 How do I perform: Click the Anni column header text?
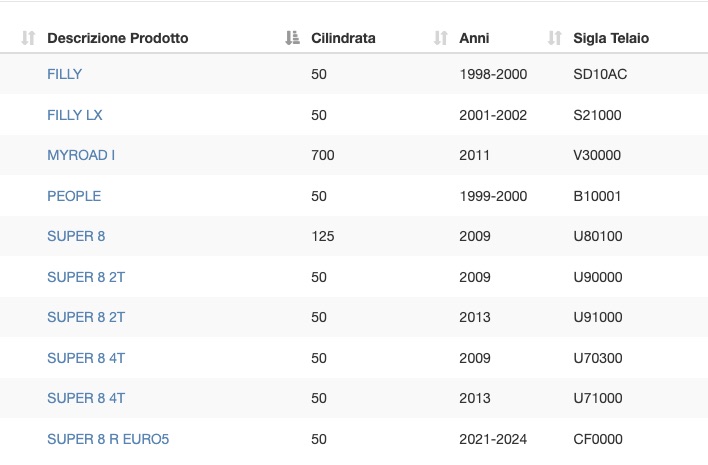click(x=474, y=38)
